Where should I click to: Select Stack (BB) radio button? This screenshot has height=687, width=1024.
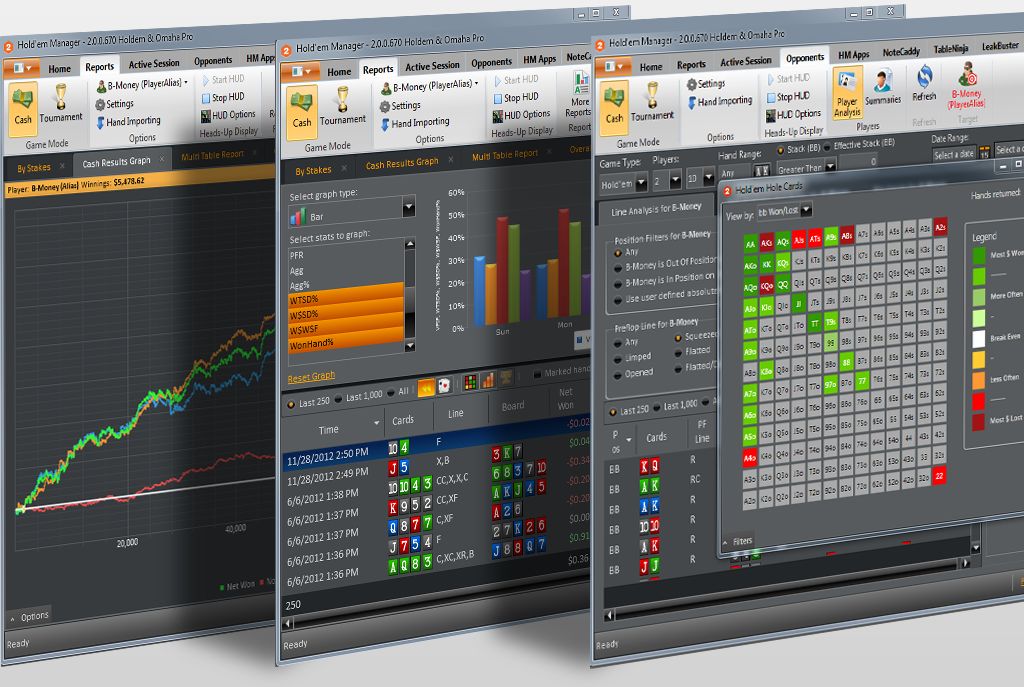(x=780, y=150)
